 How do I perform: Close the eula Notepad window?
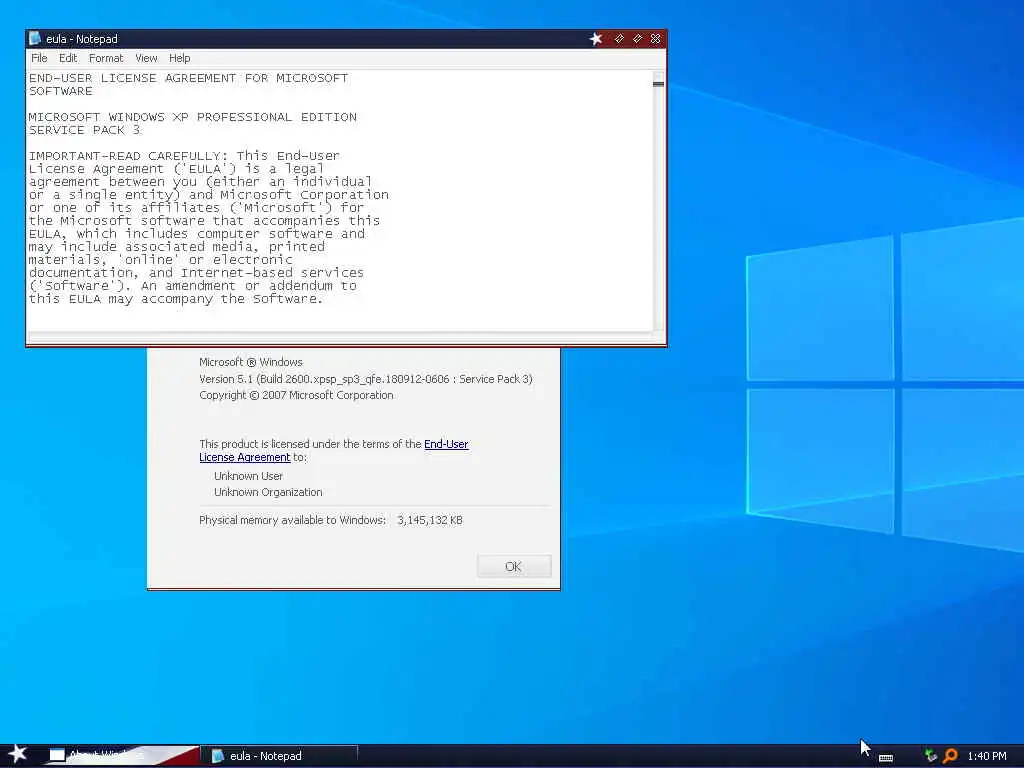[656, 39]
